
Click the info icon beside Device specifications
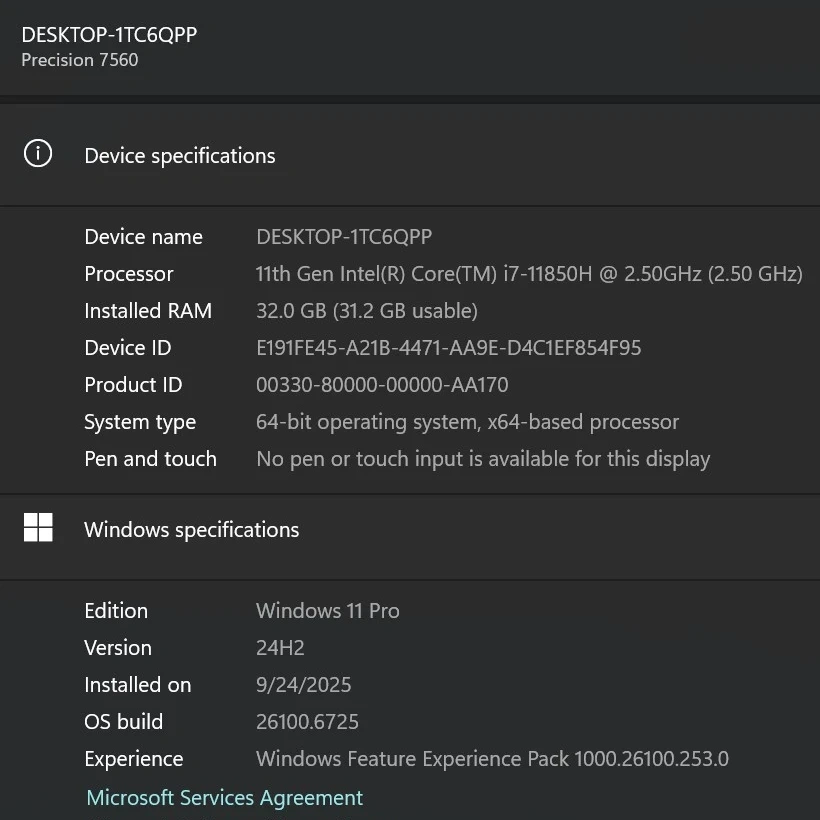point(38,154)
